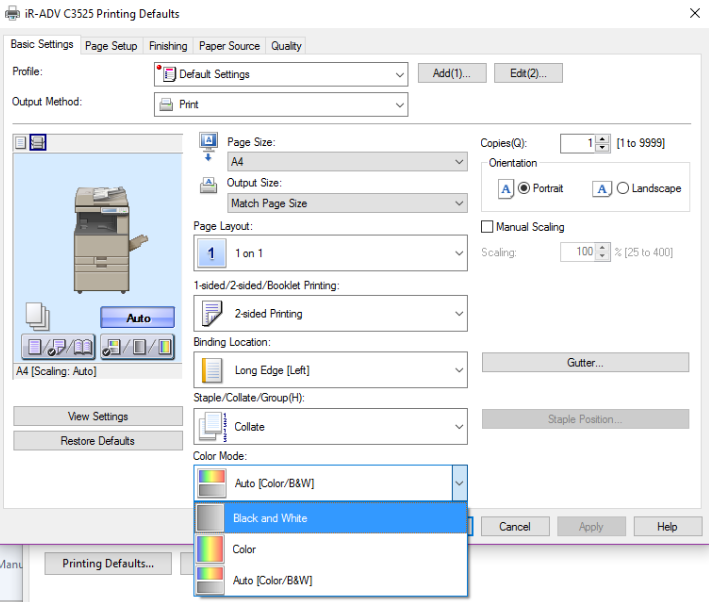
Task: Expand the Output Method dropdown
Action: 281,104
